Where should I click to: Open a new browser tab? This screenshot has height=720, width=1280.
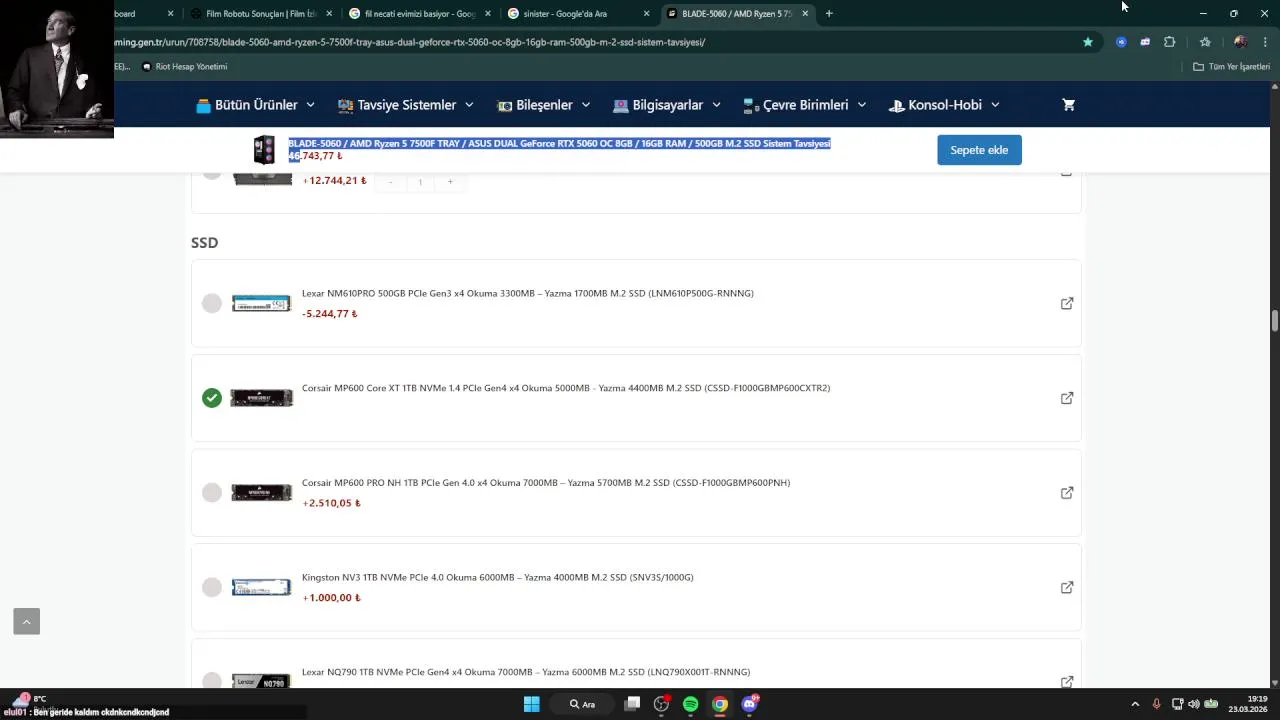[829, 14]
